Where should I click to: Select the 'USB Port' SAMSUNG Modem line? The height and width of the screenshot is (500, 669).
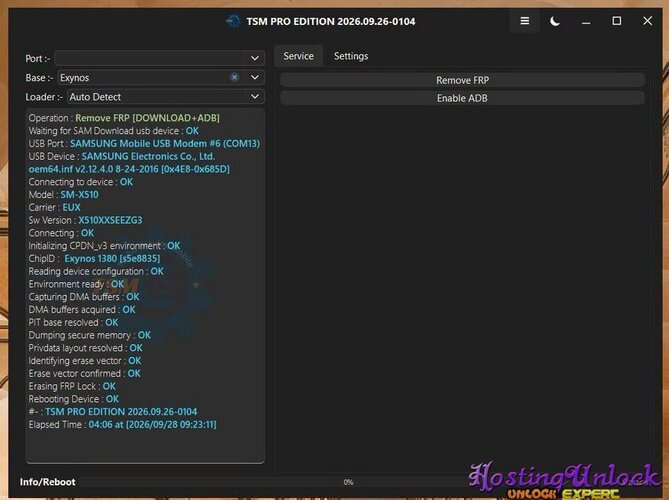coord(144,143)
